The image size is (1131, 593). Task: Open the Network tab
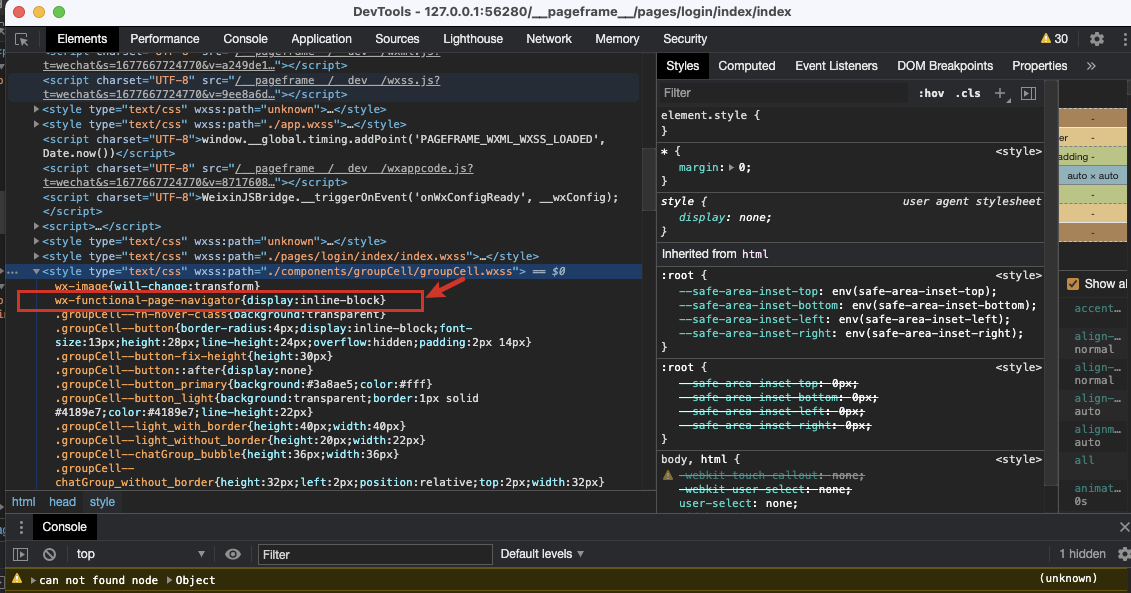[548, 39]
